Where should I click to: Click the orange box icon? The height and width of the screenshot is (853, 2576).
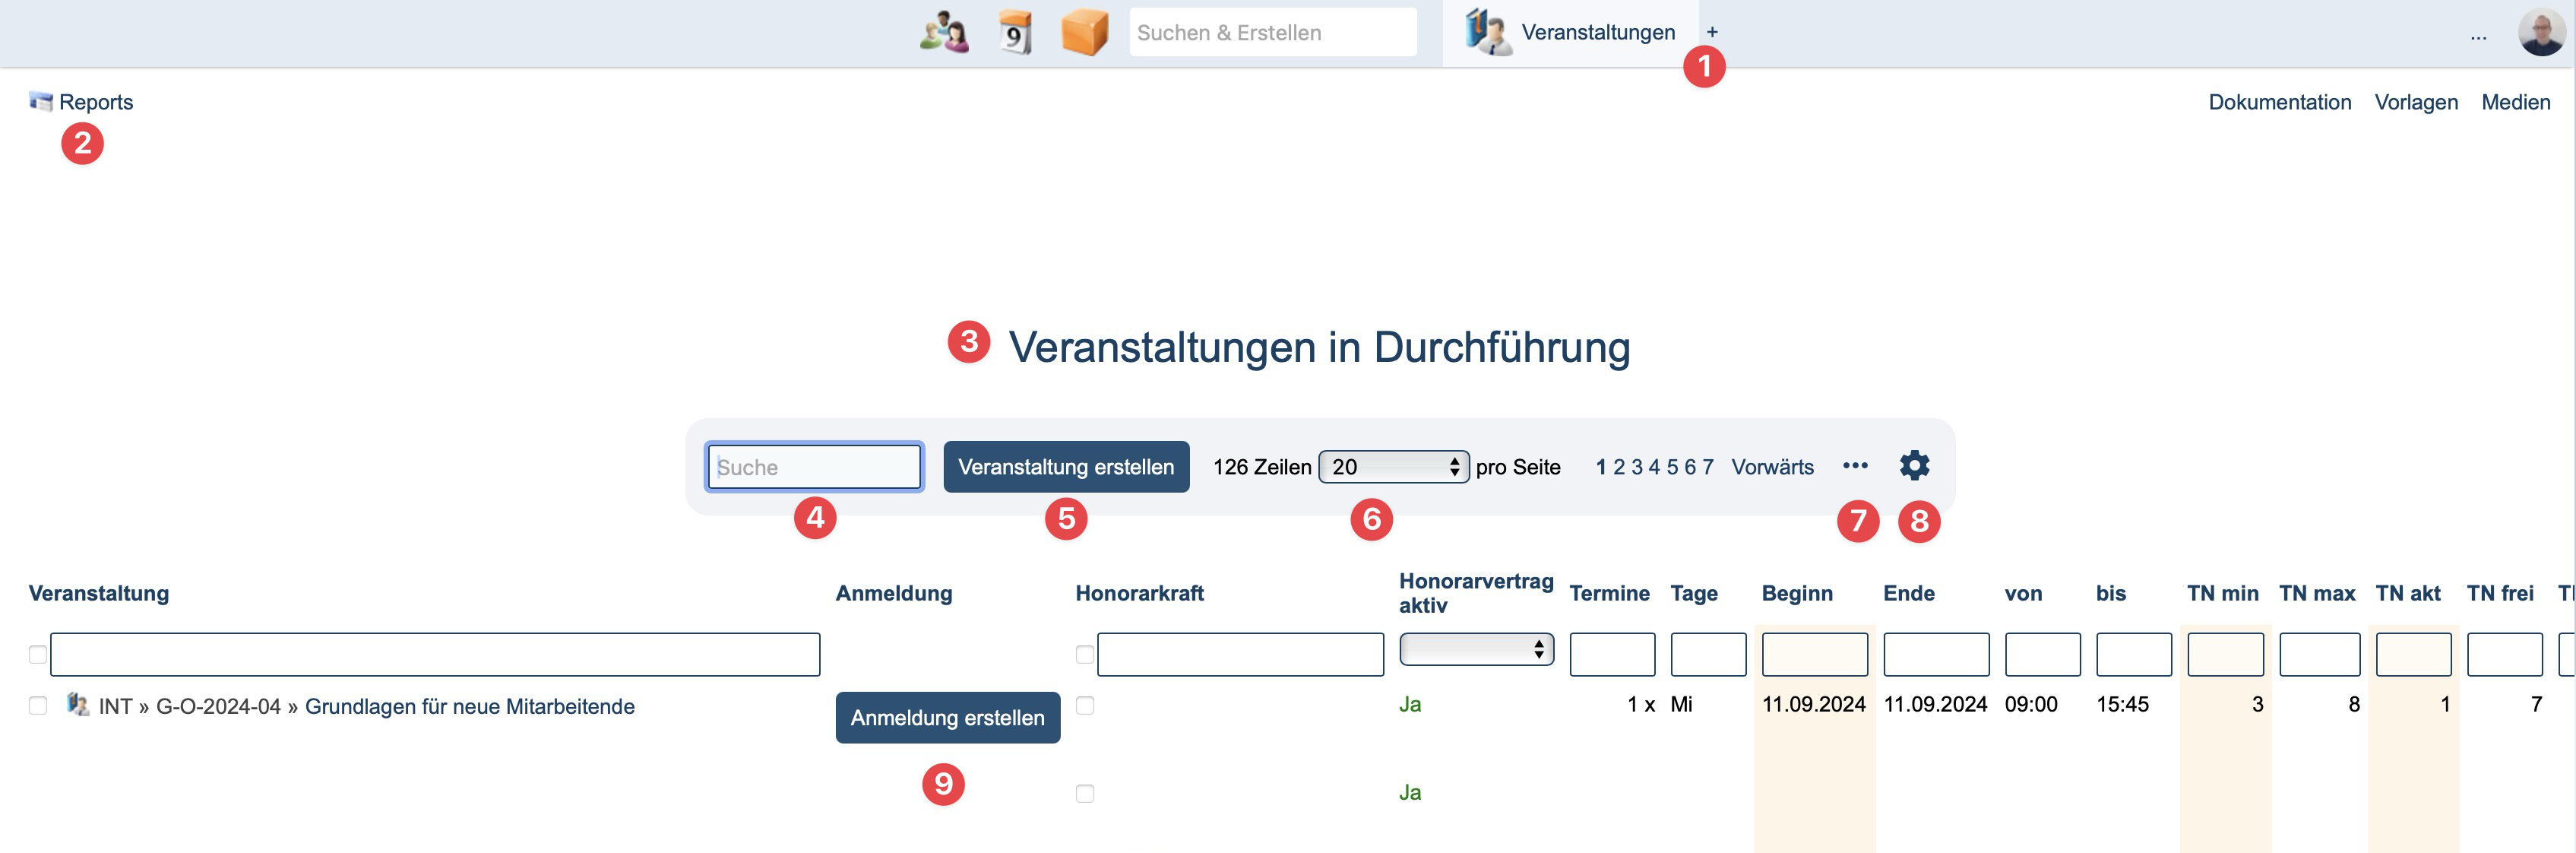point(1084,32)
